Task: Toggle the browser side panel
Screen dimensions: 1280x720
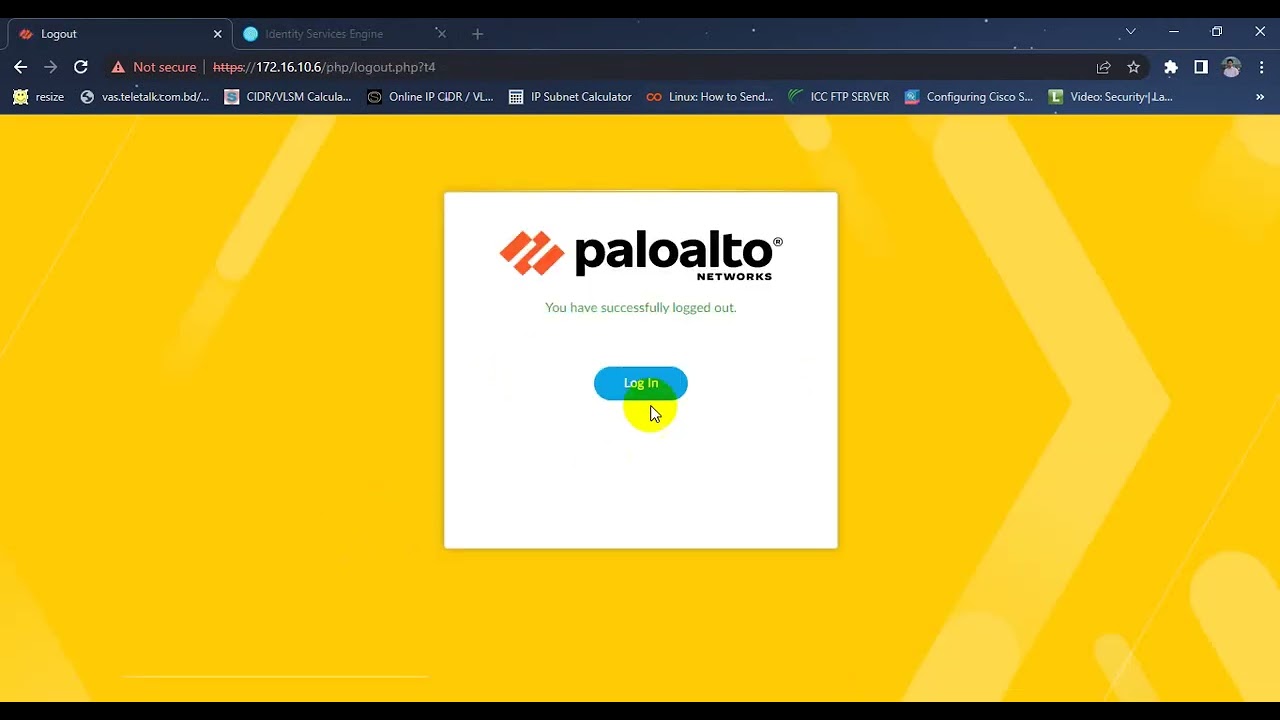Action: (x=1201, y=67)
